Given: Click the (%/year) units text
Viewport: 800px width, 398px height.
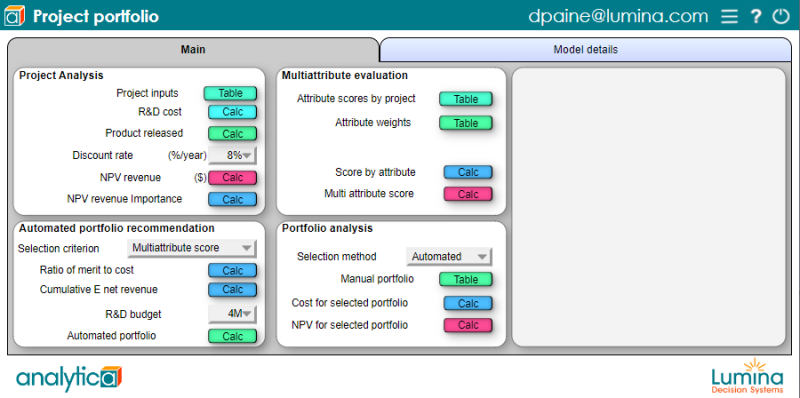Looking at the screenshot, I should [x=187, y=155].
